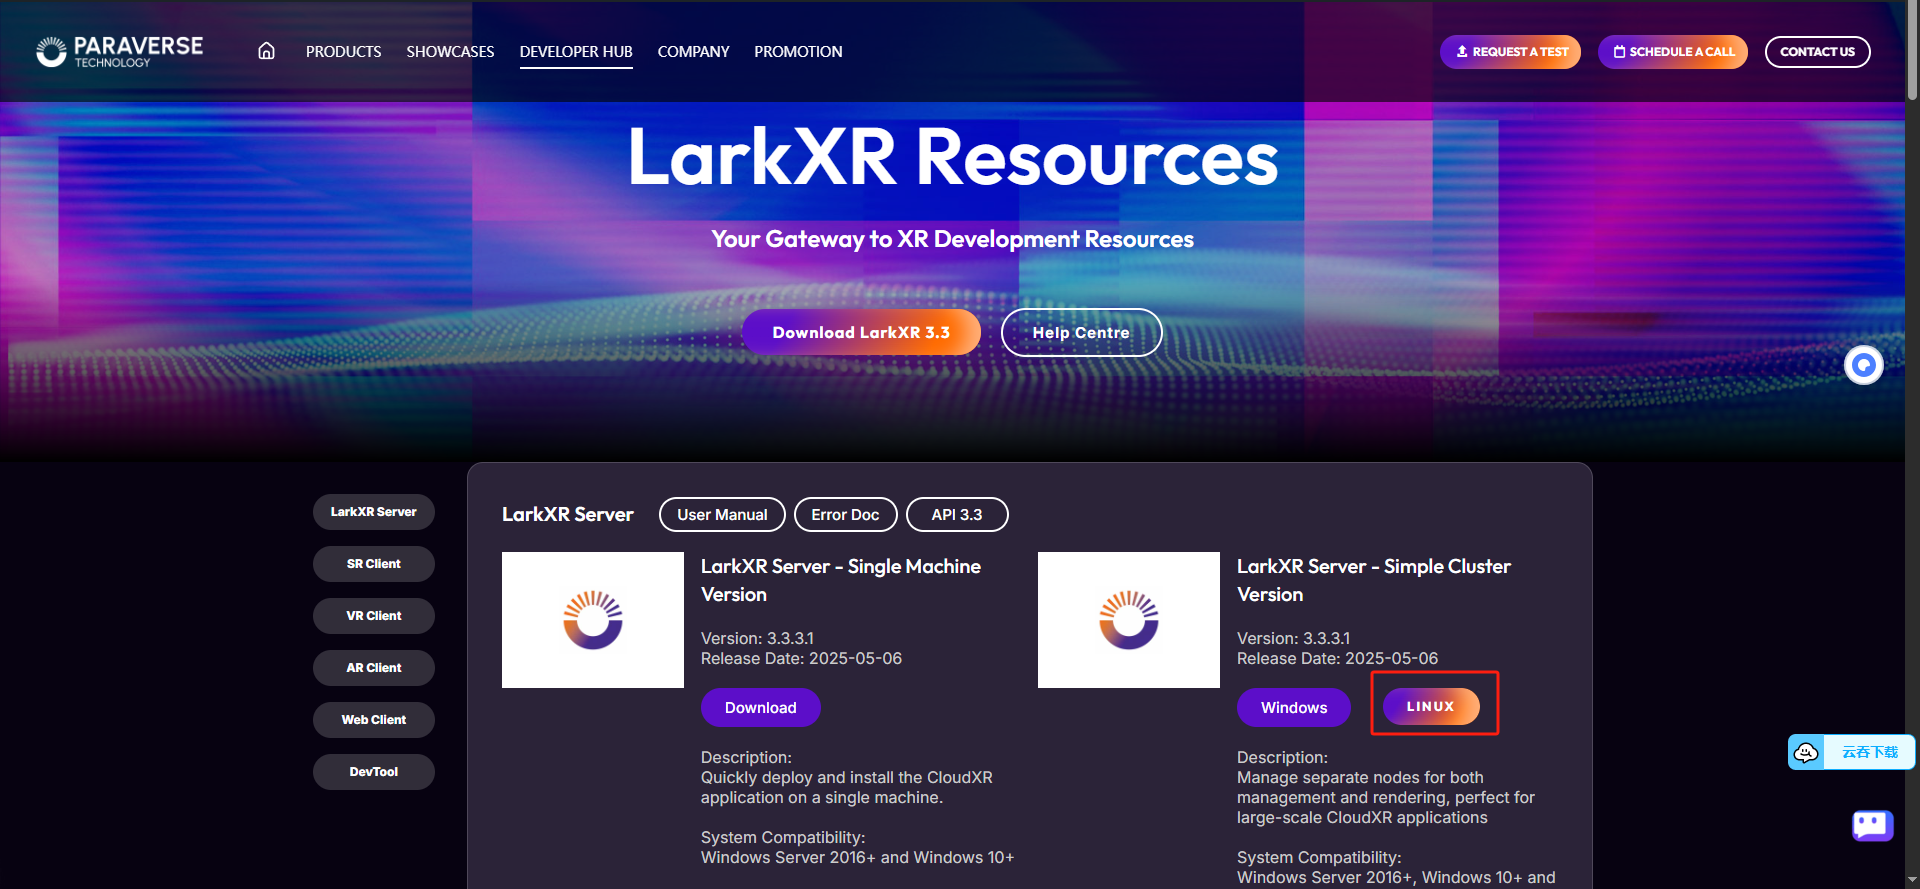The height and width of the screenshot is (889, 1920).
Task: Open the User Manual link
Action: point(722,515)
